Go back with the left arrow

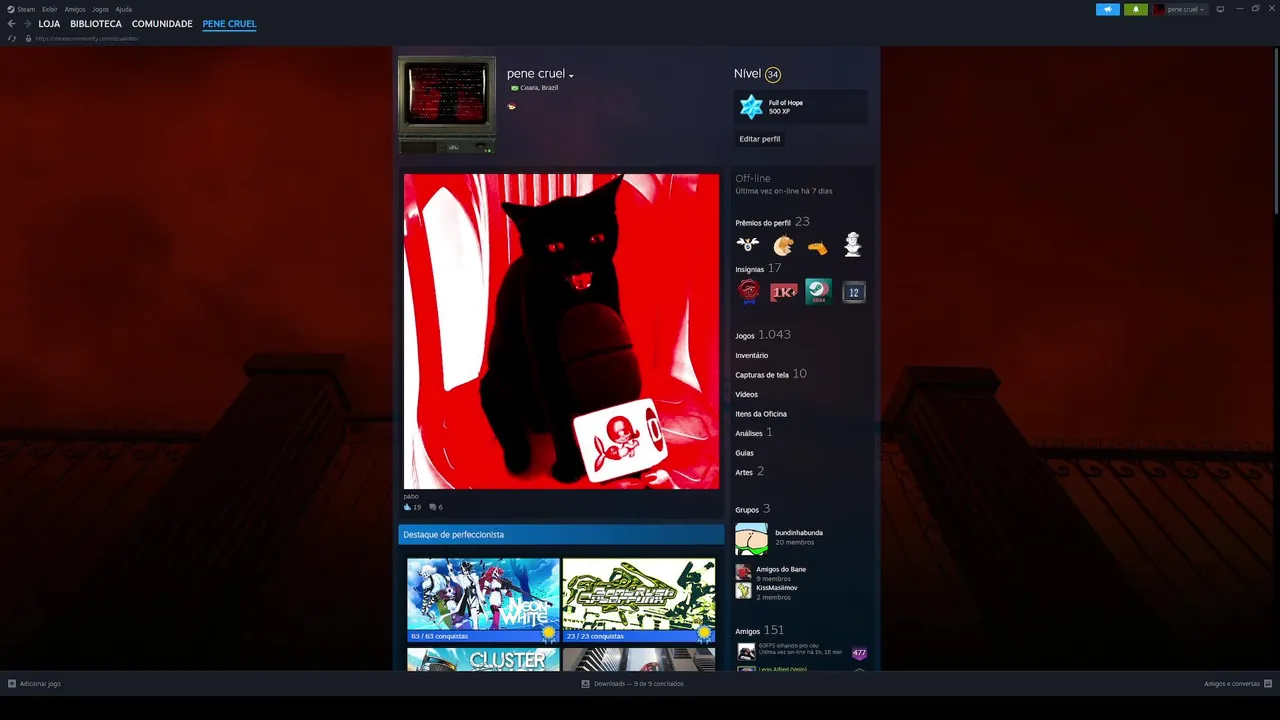[x=12, y=24]
